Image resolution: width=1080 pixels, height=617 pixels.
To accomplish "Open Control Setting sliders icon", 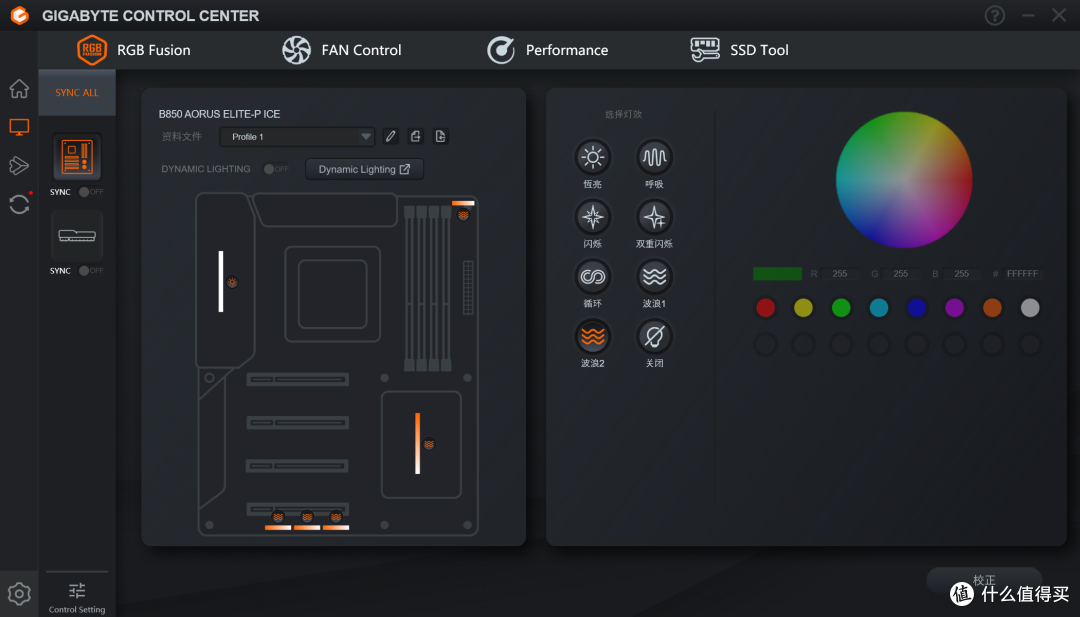I will [77, 591].
